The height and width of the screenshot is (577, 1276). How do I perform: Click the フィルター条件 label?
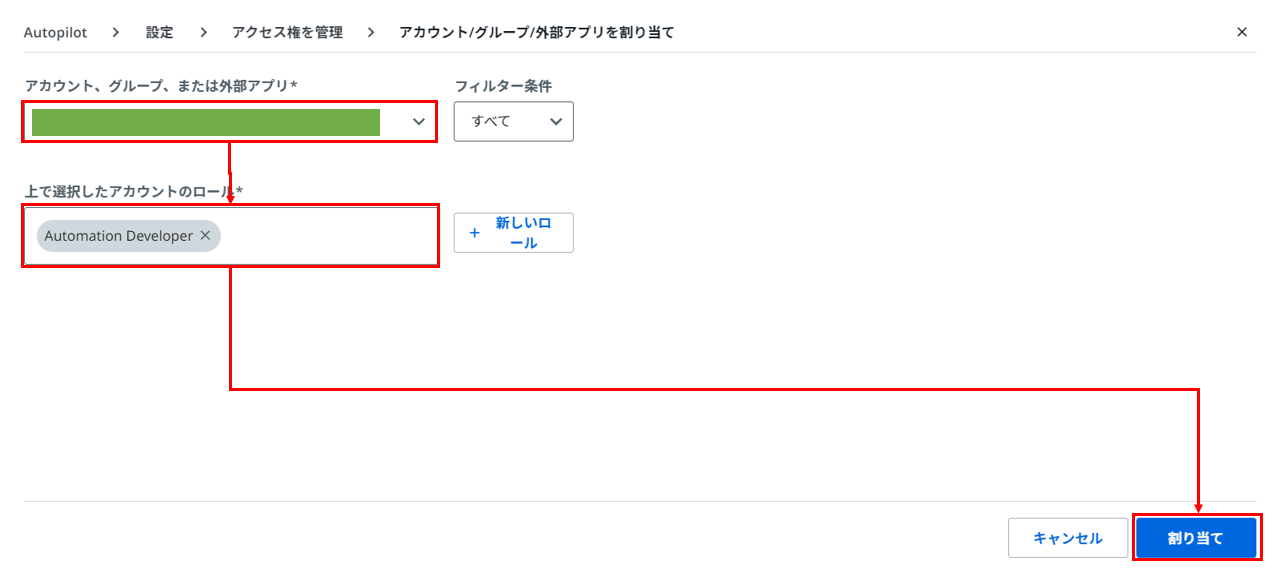coord(503,86)
